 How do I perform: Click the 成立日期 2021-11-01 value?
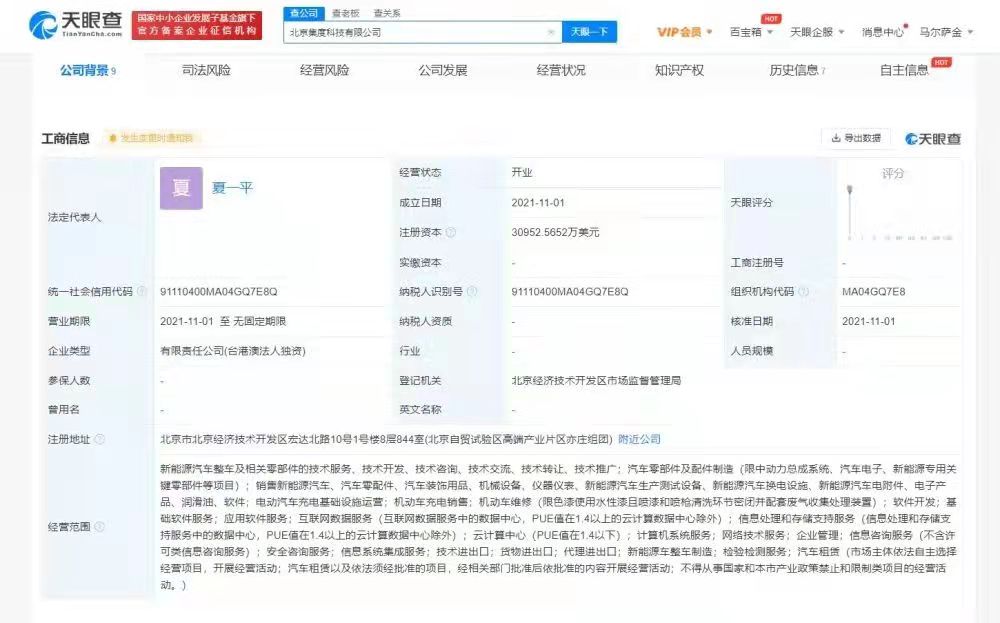click(538, 203)
